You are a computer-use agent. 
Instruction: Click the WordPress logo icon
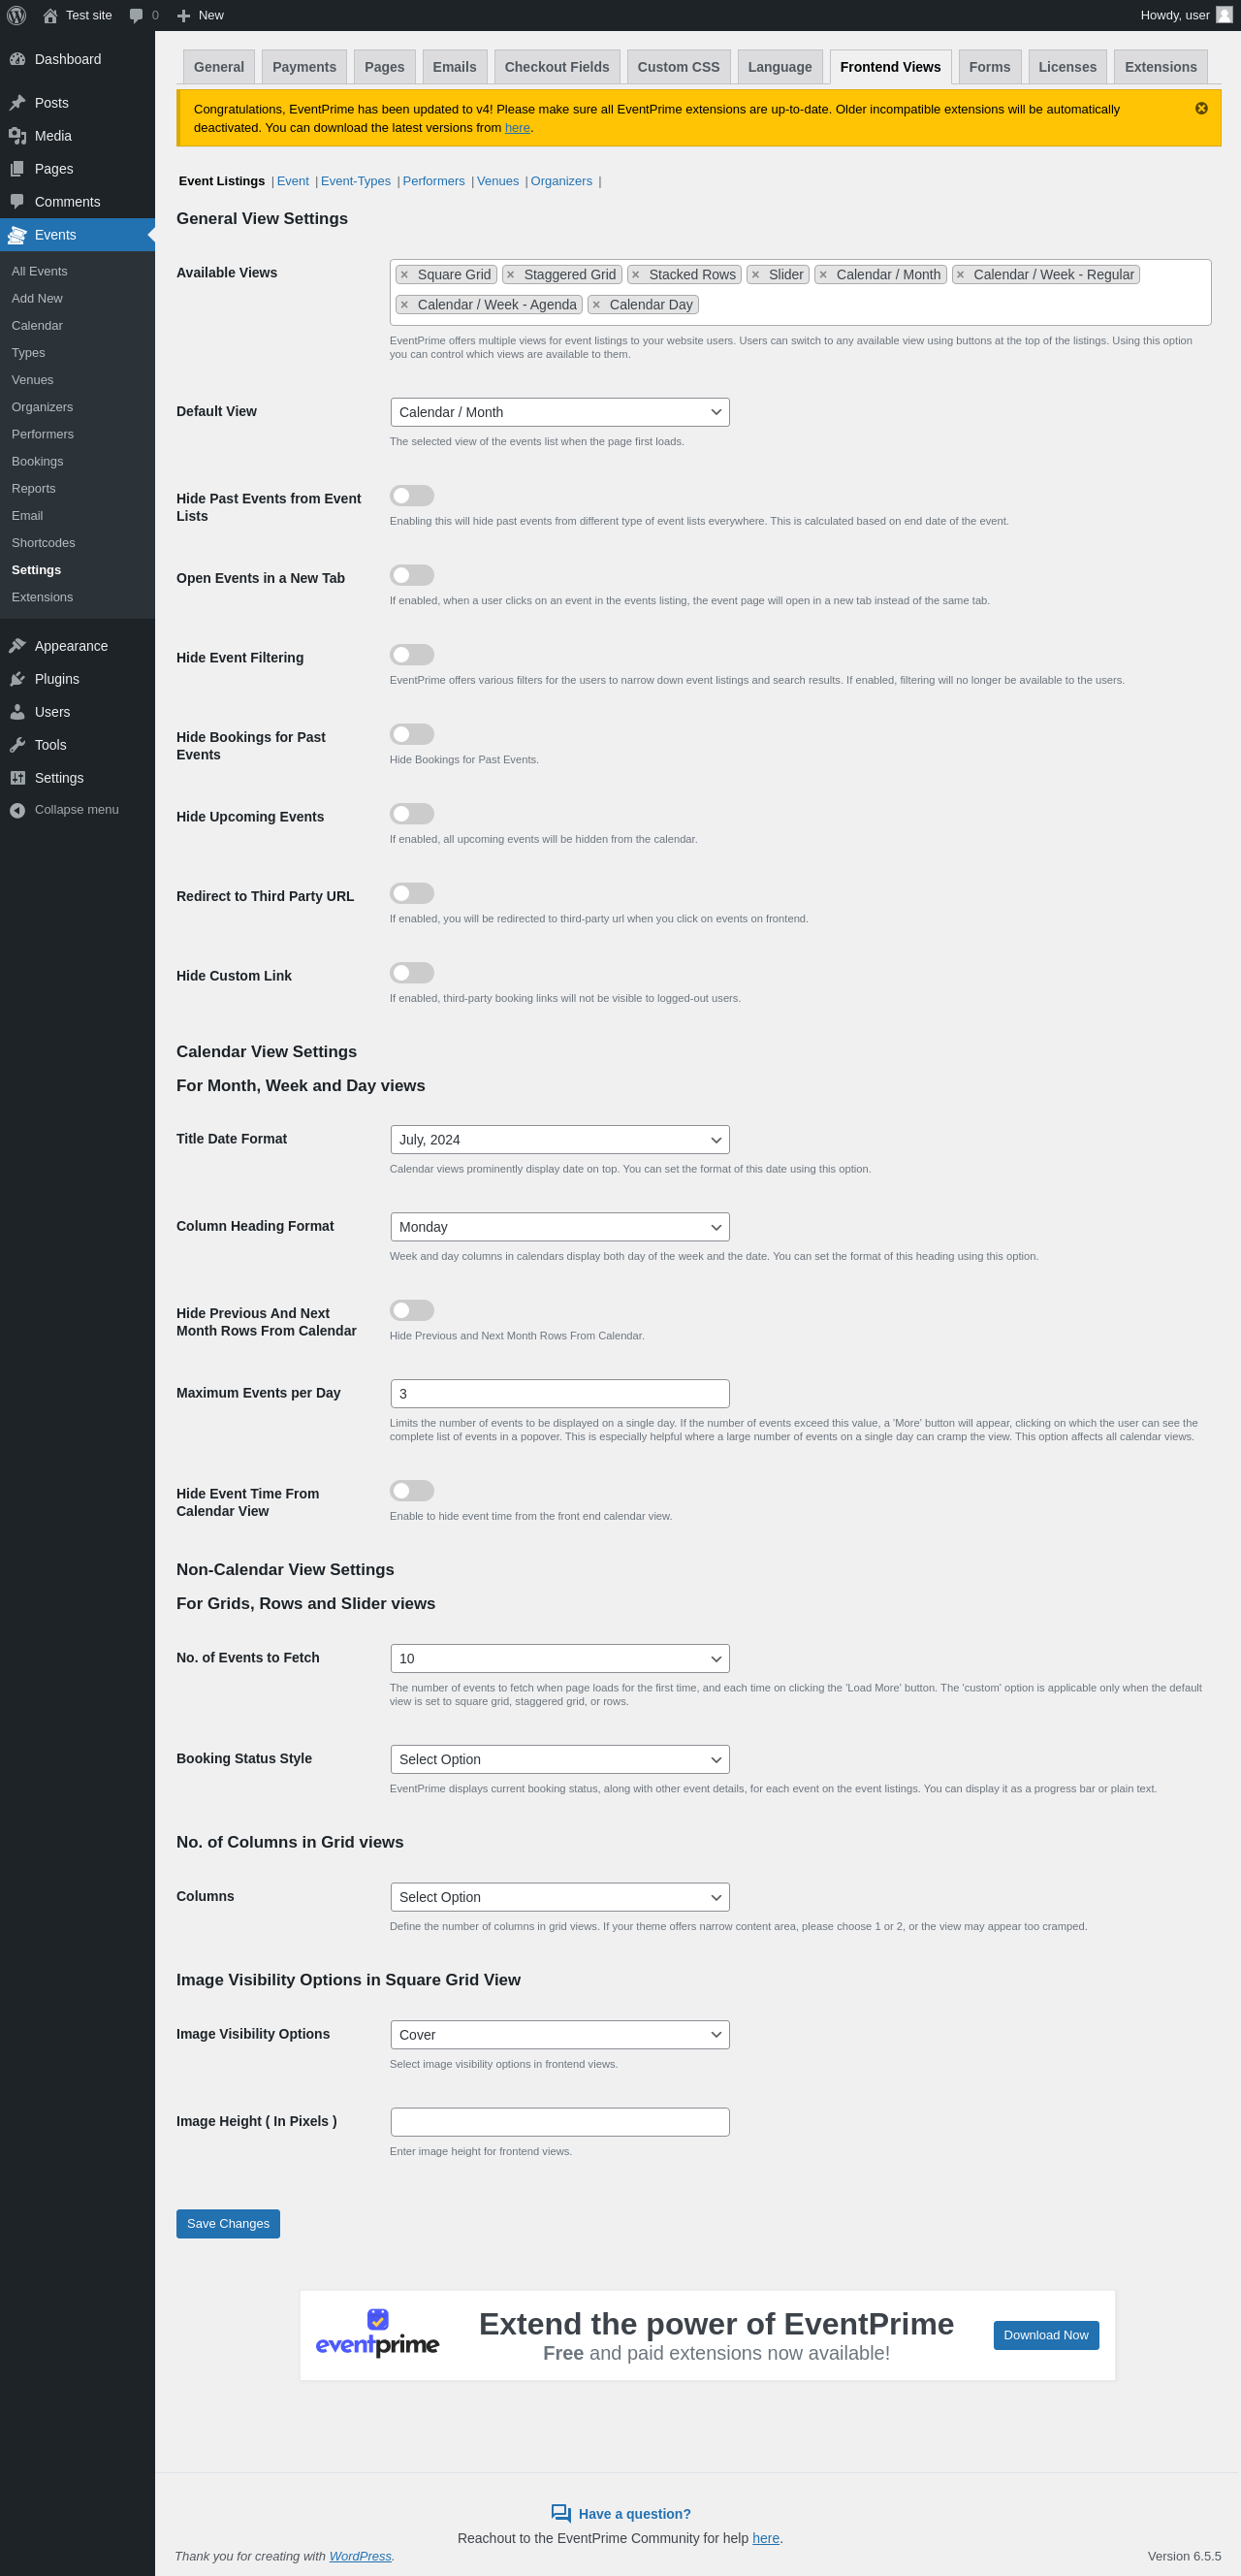16,15
